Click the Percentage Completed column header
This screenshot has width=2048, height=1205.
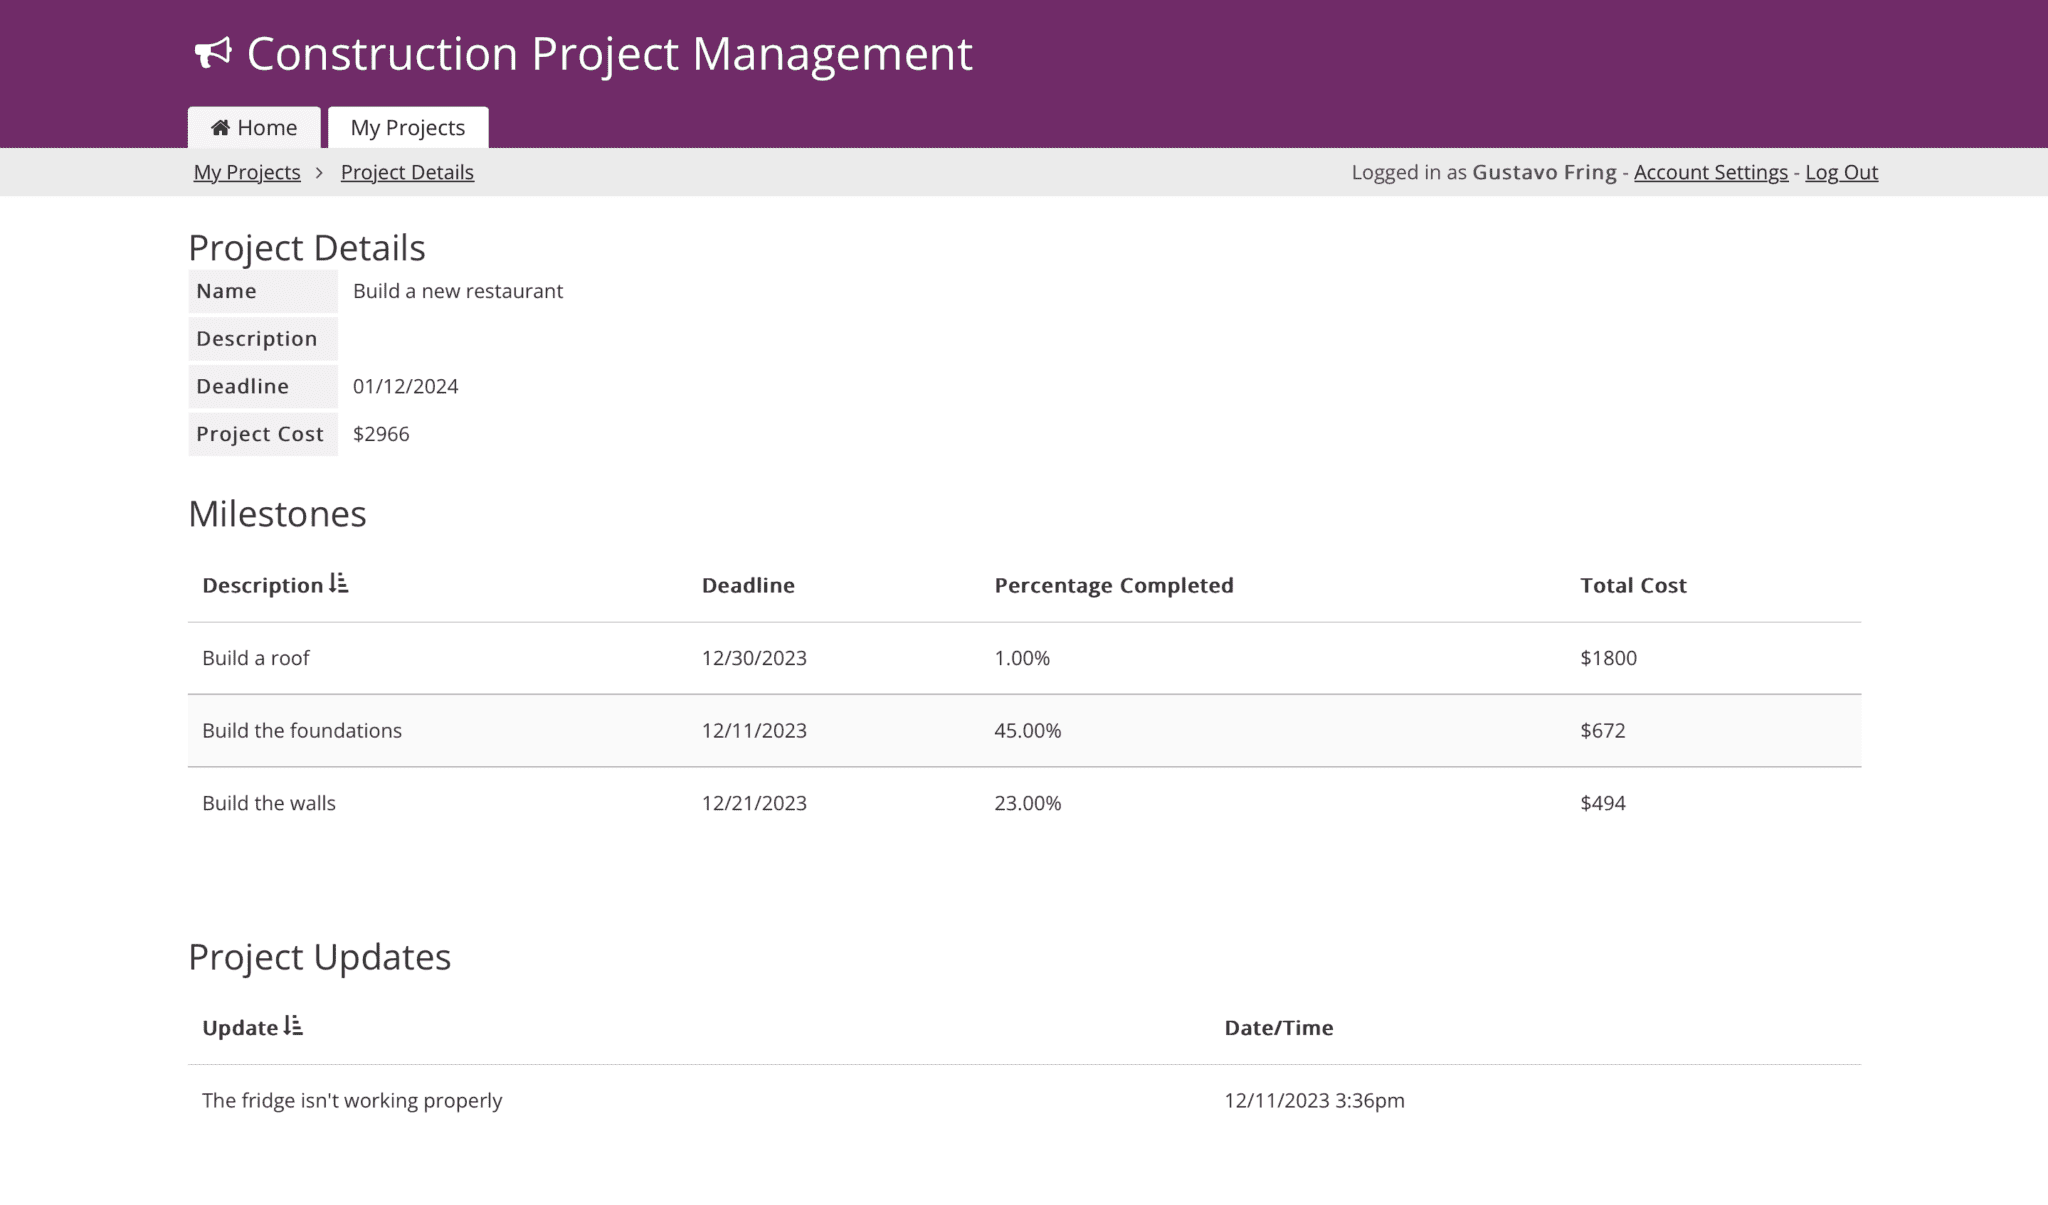click(1113, 584)
